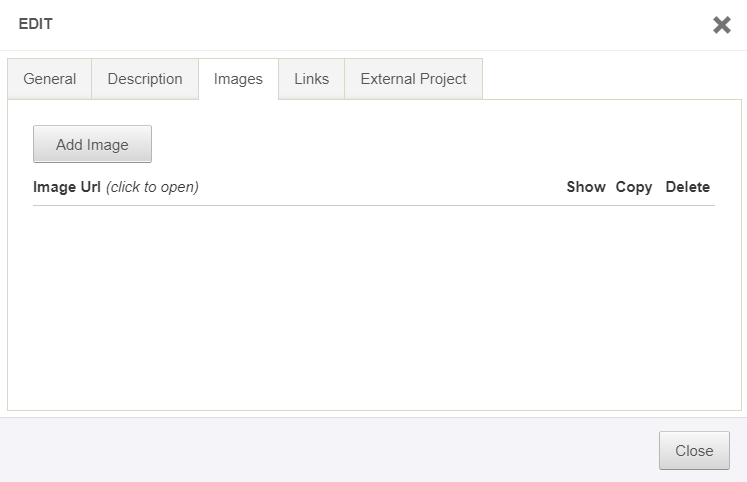
Task: Click the Show column header
Action: (x=586, y=187)
